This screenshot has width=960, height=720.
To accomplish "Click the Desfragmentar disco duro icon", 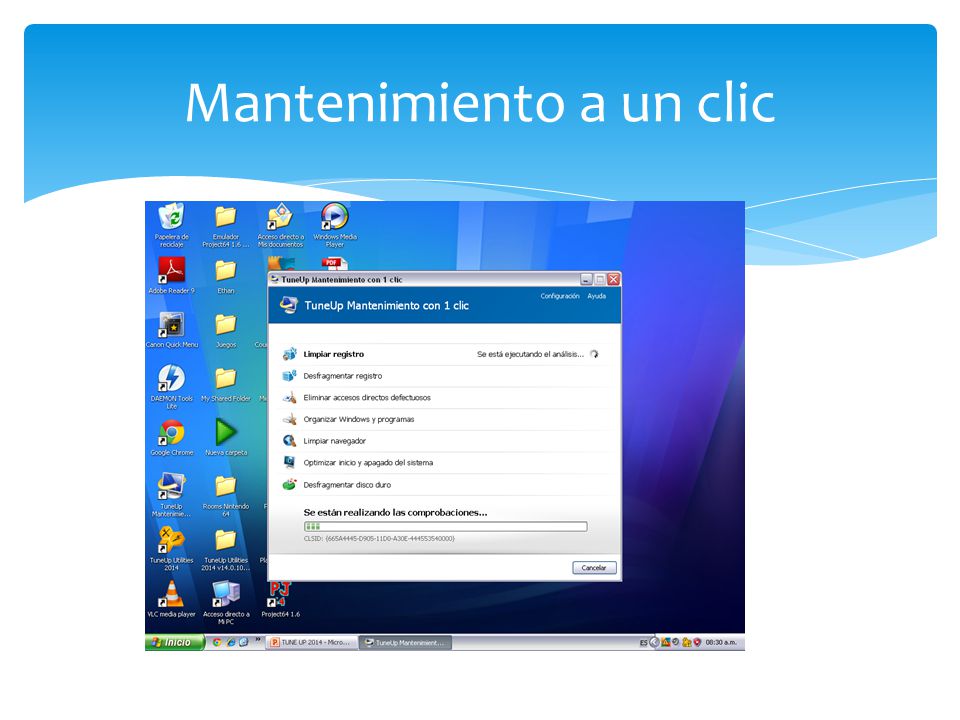I will coord(290,484).
